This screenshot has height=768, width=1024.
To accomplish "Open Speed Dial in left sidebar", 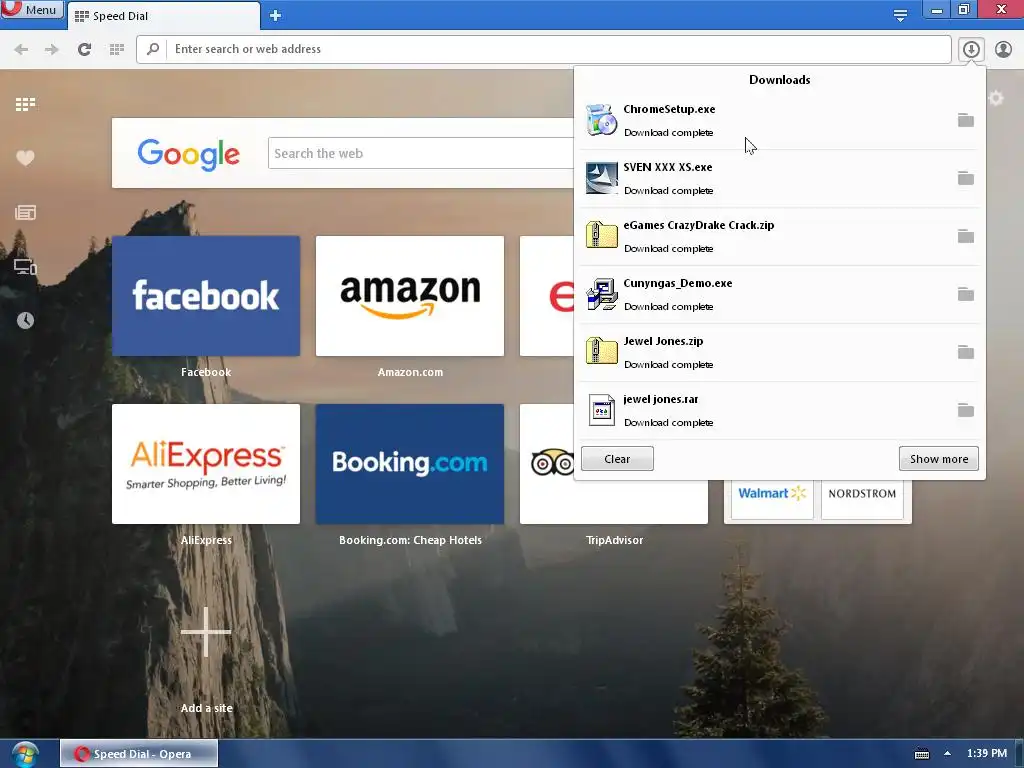I will (x=25, y=104).
